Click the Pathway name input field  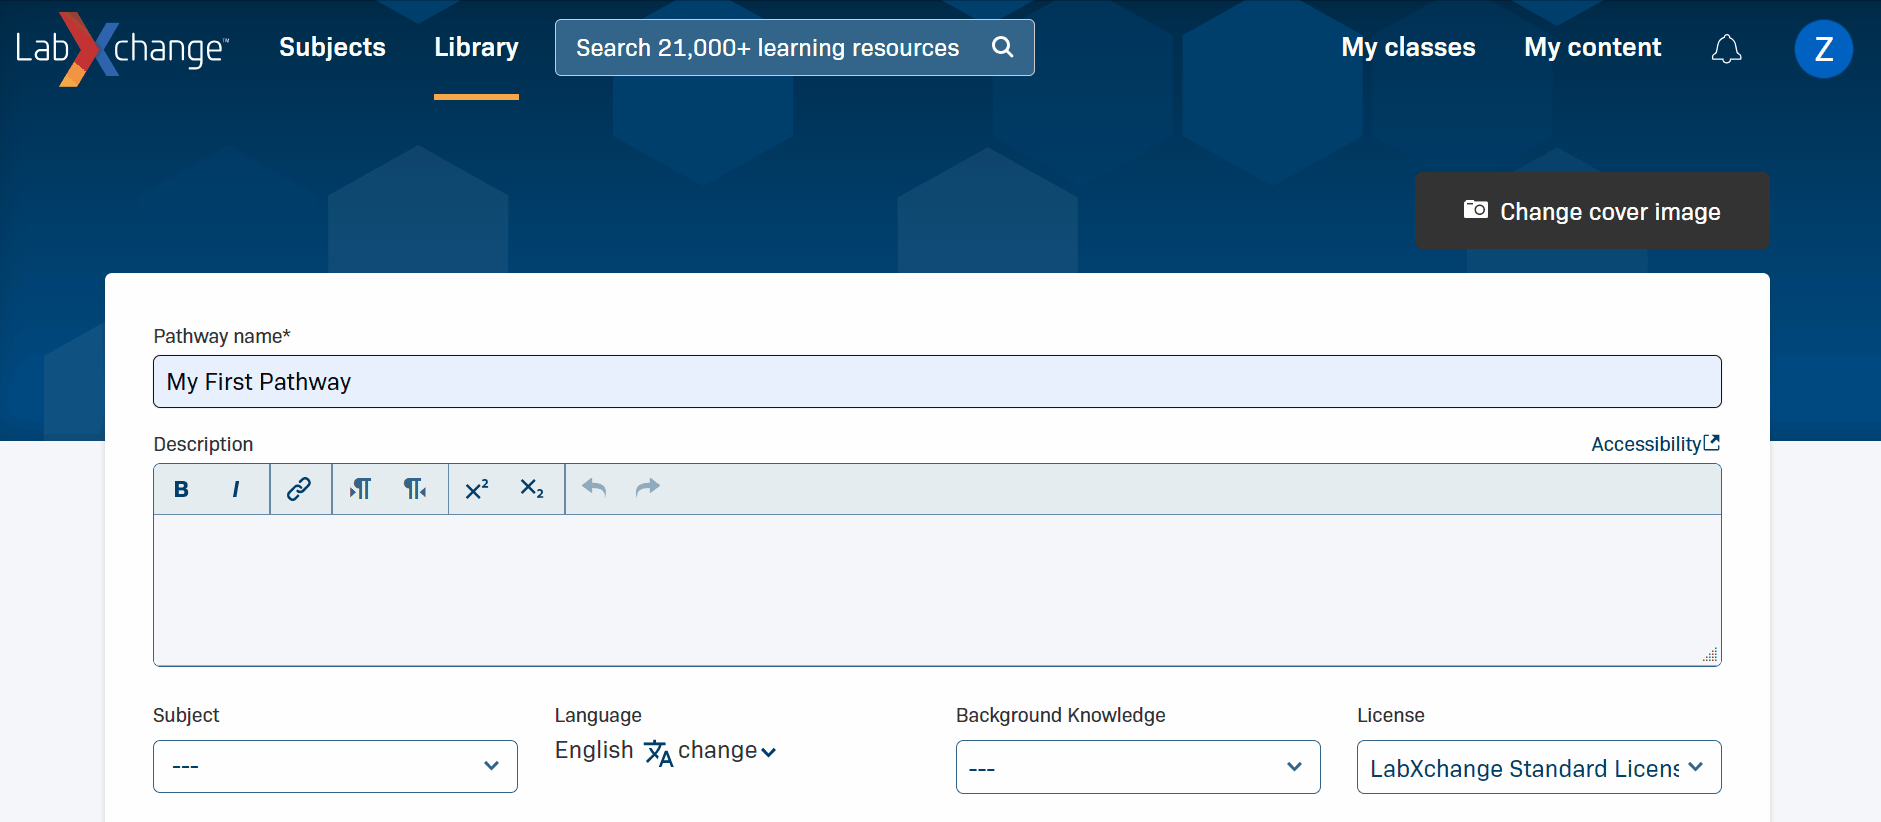[937, 382]
